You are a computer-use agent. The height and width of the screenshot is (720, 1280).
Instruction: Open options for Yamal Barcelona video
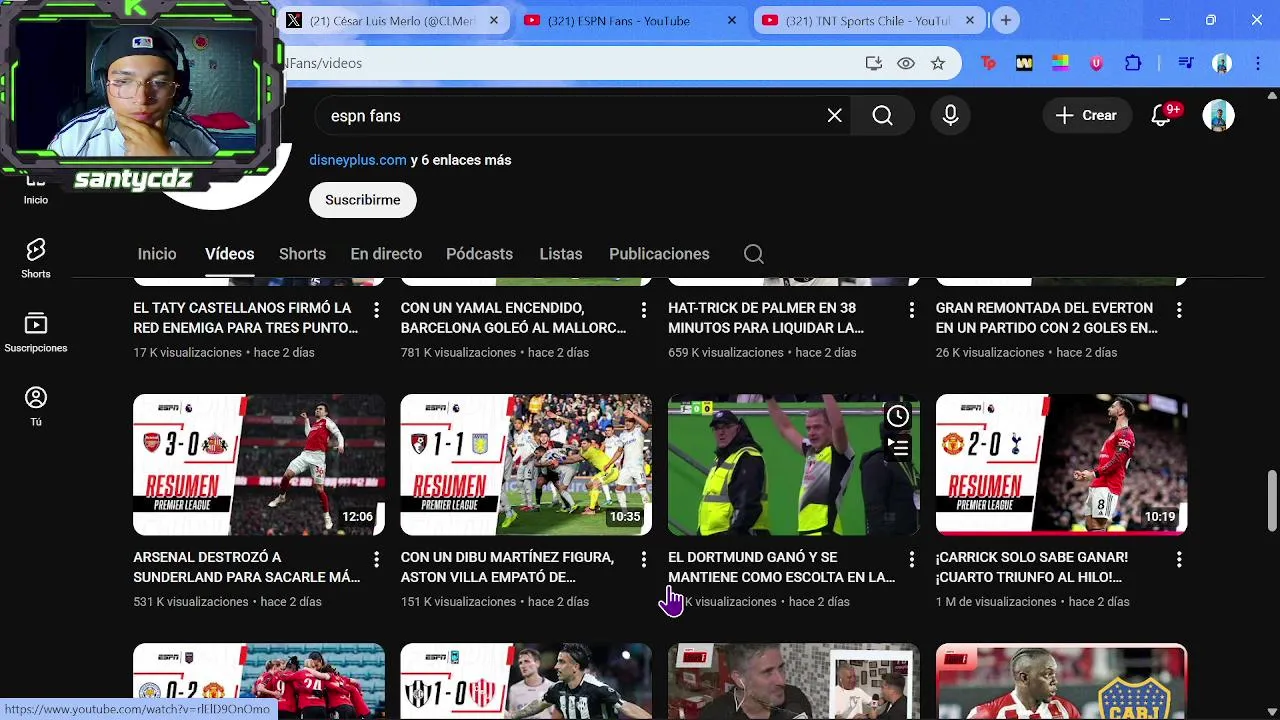click(644, 311)
